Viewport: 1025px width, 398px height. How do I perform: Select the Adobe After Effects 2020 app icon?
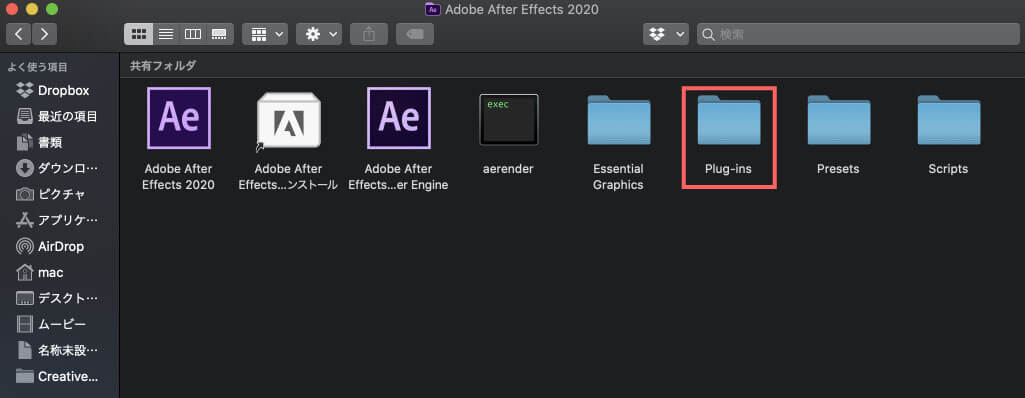click(x=179, y=118)
